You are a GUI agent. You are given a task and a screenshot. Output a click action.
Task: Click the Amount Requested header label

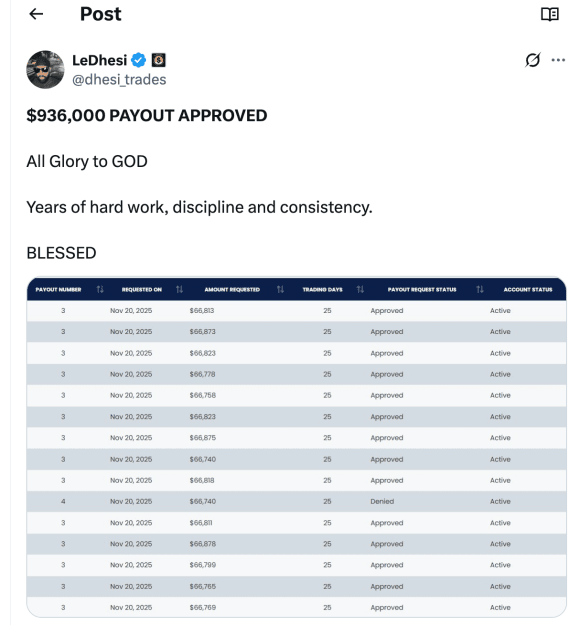[232, 289]
